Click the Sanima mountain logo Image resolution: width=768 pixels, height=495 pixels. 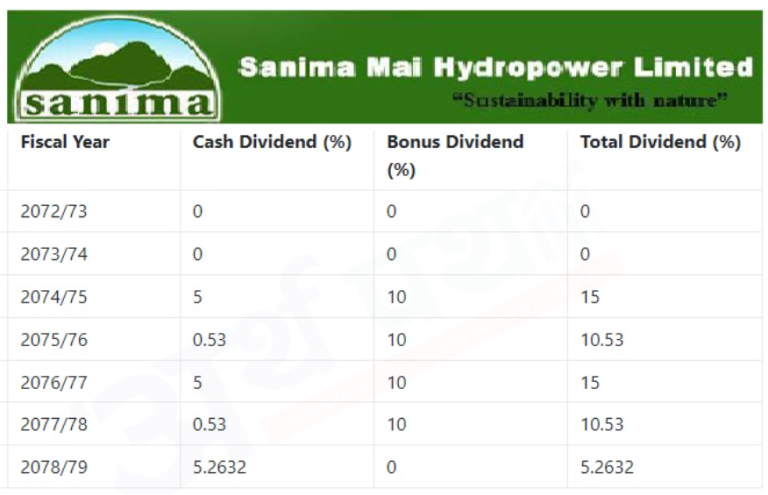(x=118, y=68)
